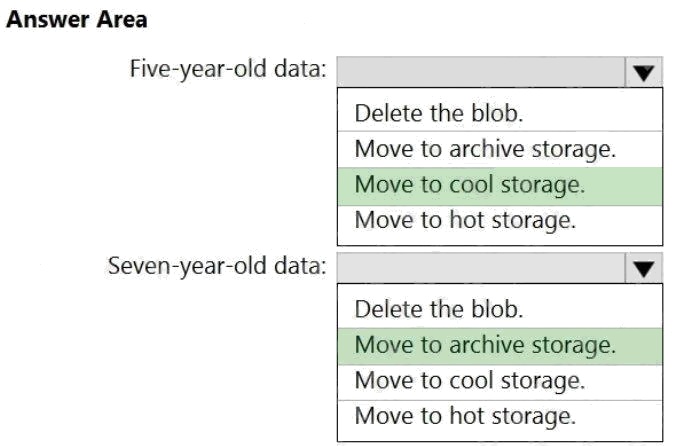688x446 pixels.
Task: Choose Move to archive storage for Seven-year-old data
Action: (484, 345)
